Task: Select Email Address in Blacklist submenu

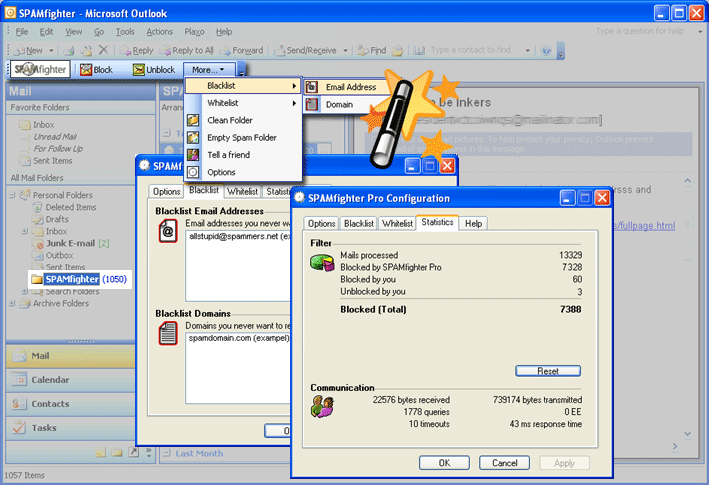Action: (347, 87)
